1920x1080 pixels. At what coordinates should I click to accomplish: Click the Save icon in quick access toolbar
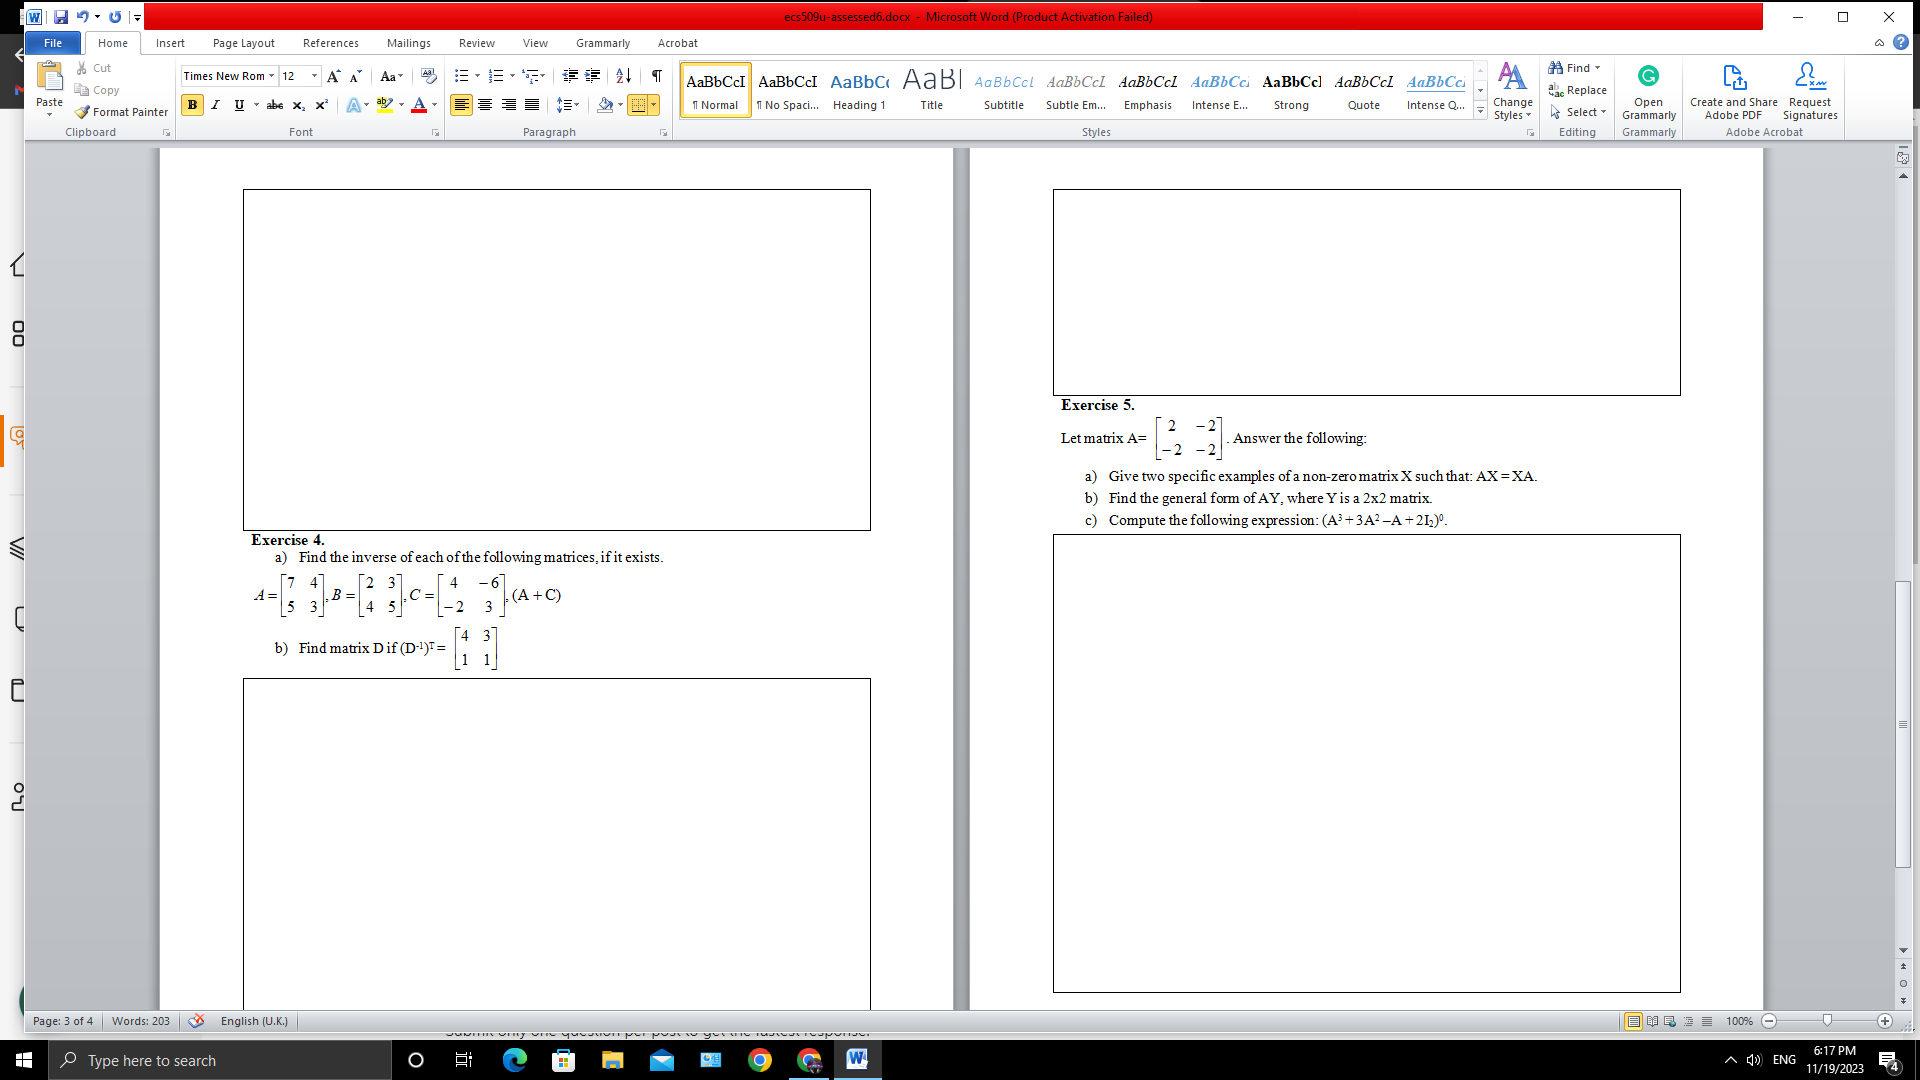61,17
